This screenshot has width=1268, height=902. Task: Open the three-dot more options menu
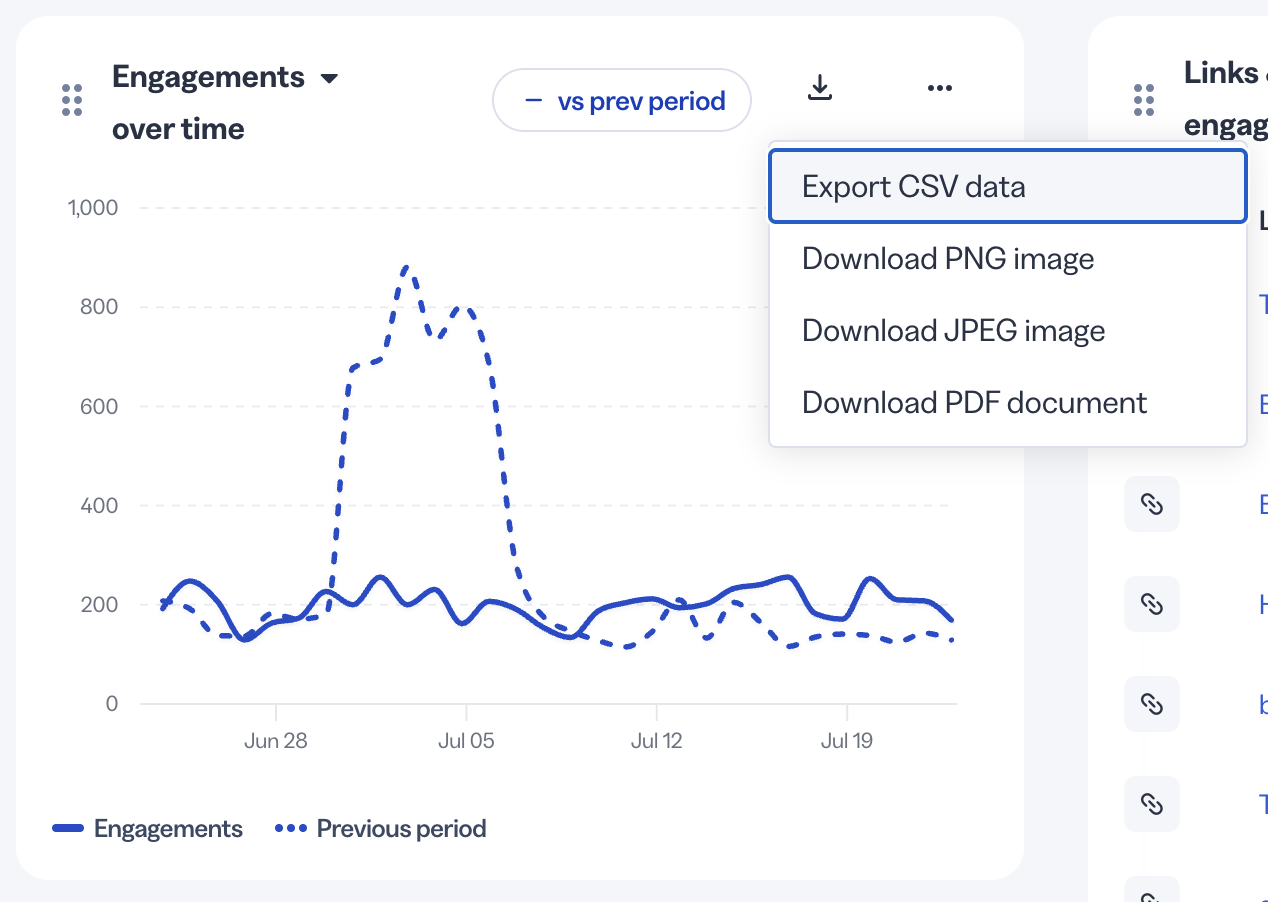coord(940,88)
